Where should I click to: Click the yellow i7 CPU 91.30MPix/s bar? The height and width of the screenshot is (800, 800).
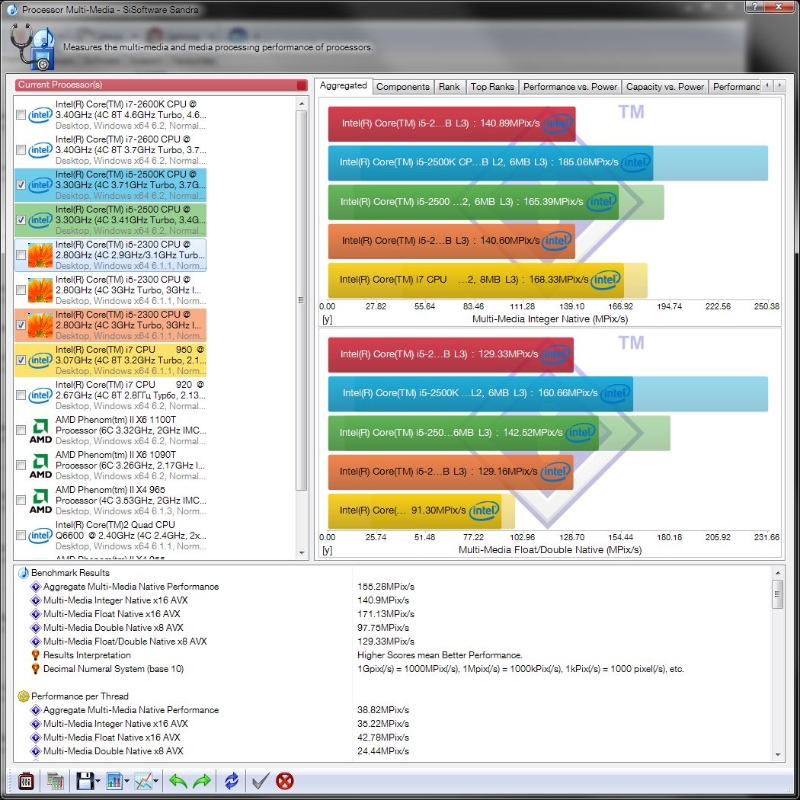415,511
